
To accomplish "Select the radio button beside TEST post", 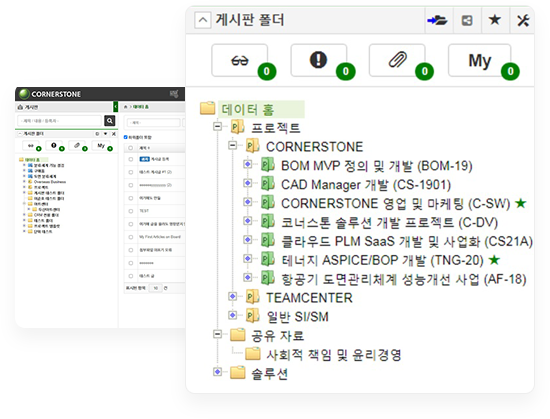I will click(x=131, y=211).
